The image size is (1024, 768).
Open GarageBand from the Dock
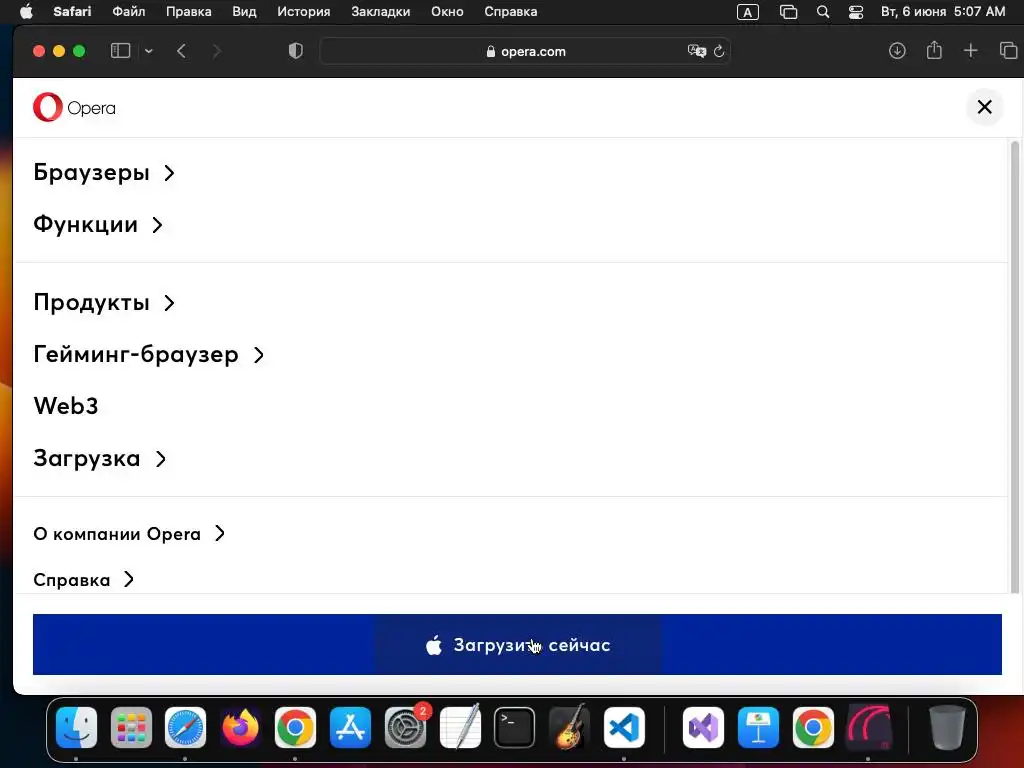click(x=569, y=727)
